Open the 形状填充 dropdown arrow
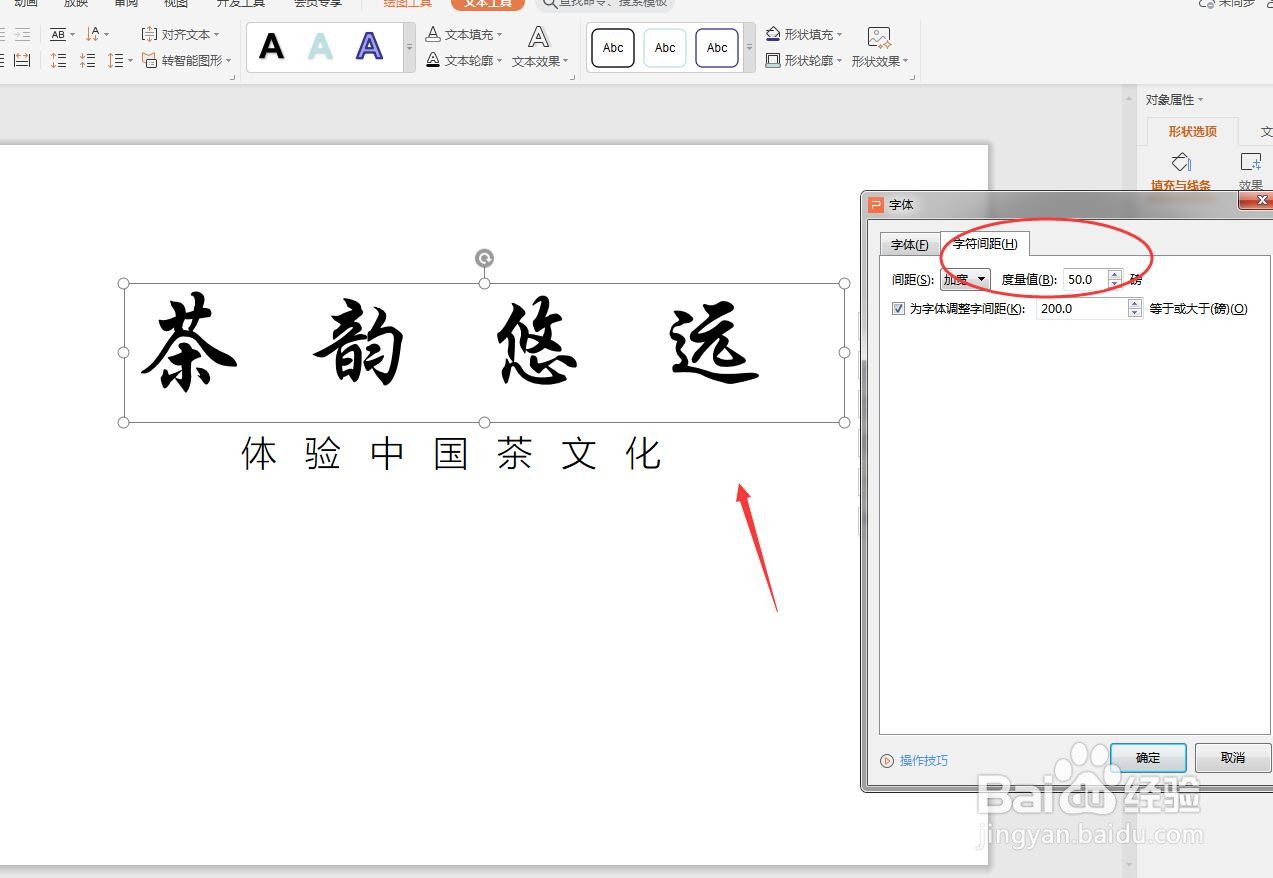This screenshot has height=878, width=1273. point(840,35)
